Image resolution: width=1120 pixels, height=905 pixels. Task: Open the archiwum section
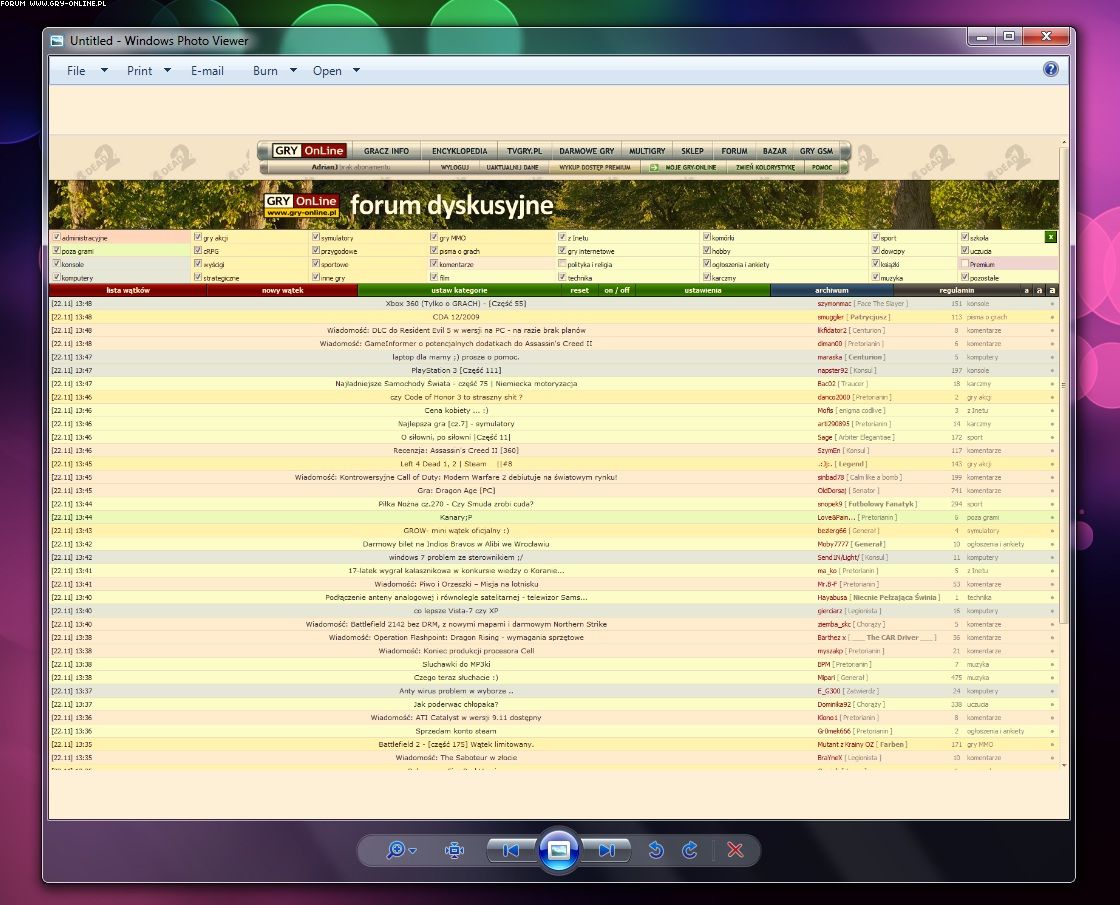coord(832,290)
